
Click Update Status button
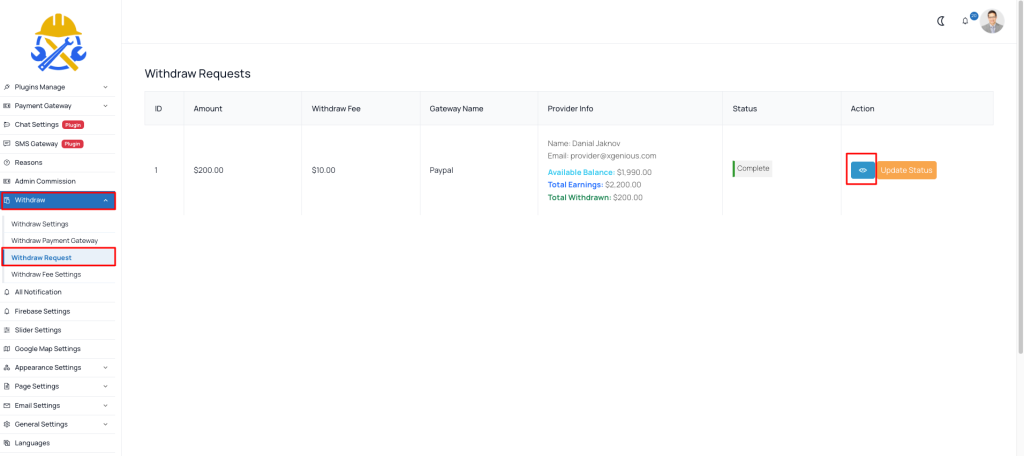click(x=906, y=170)
